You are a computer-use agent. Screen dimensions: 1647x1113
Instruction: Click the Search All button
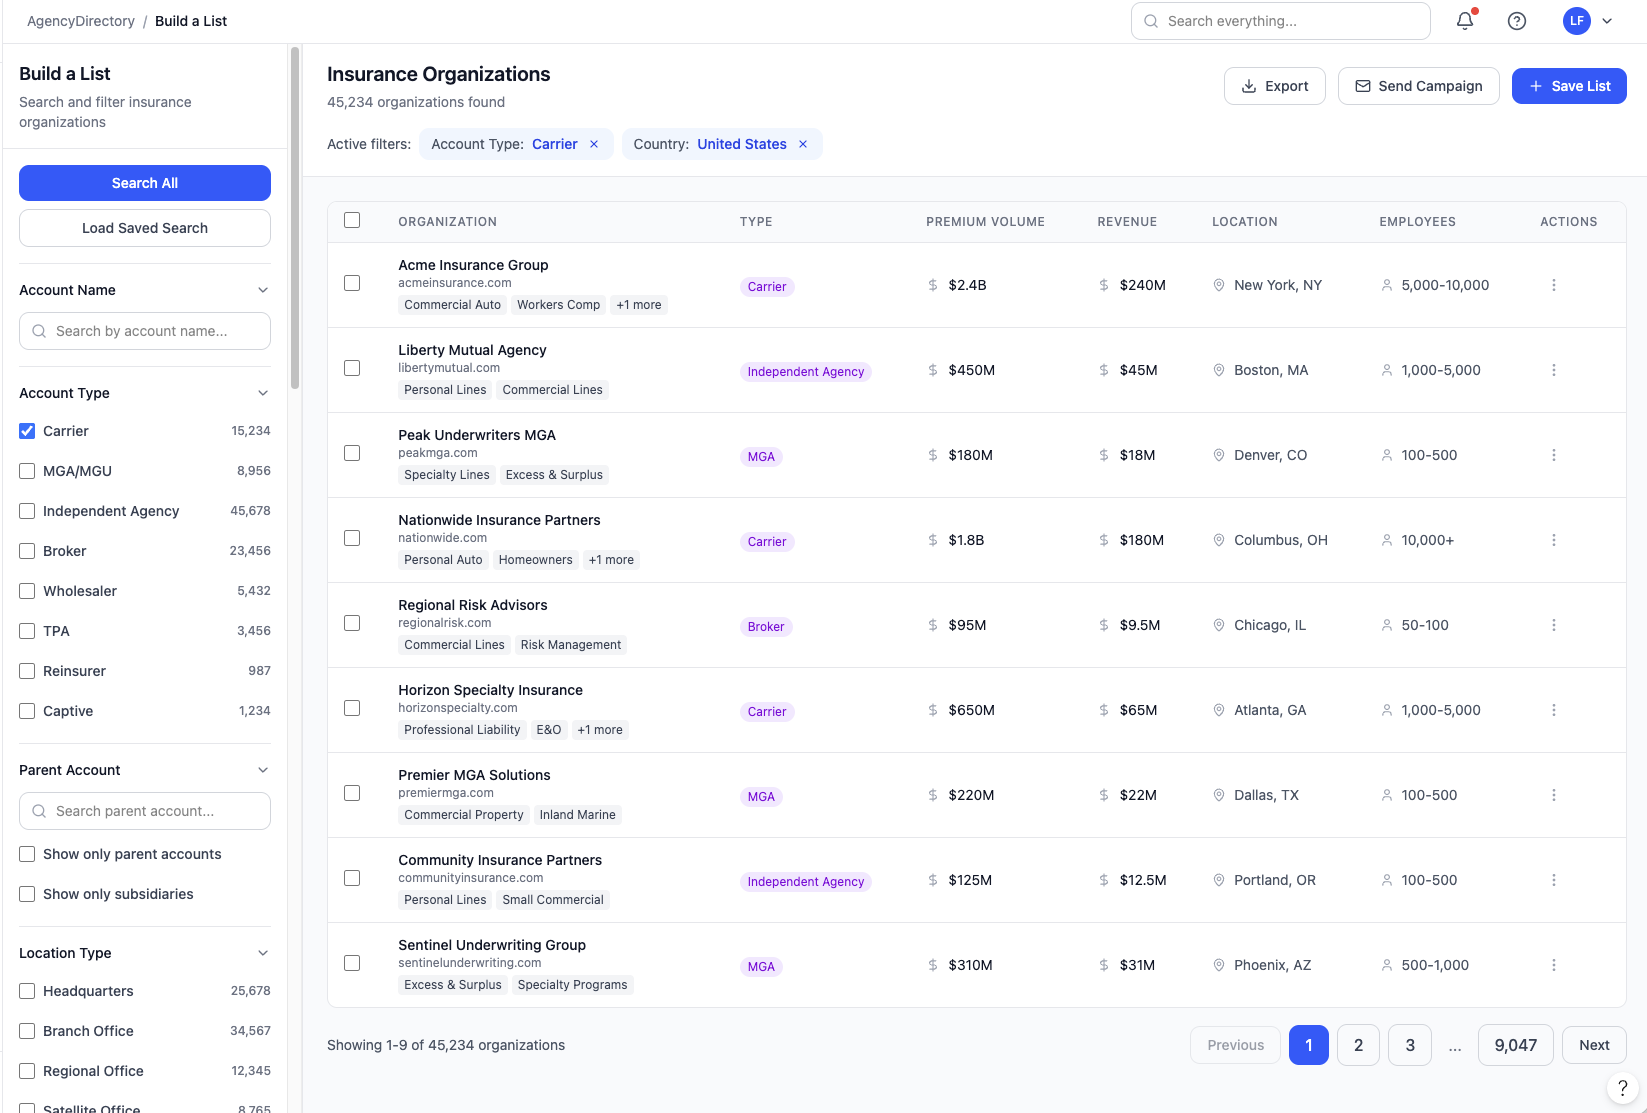coord(145,183)
